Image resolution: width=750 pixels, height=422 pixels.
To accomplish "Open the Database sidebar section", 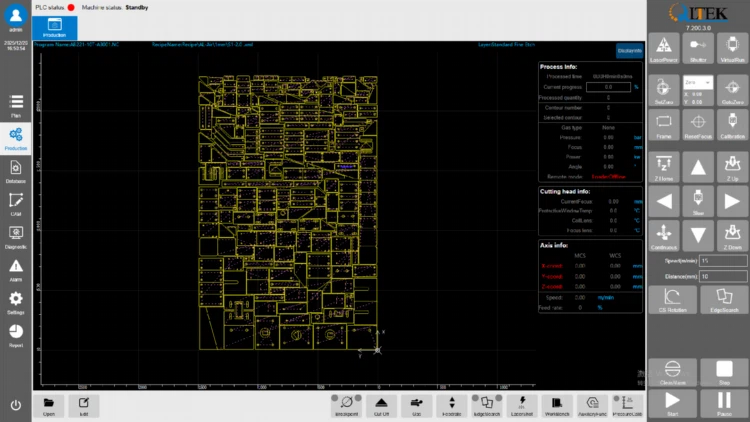I will point(16,171).
